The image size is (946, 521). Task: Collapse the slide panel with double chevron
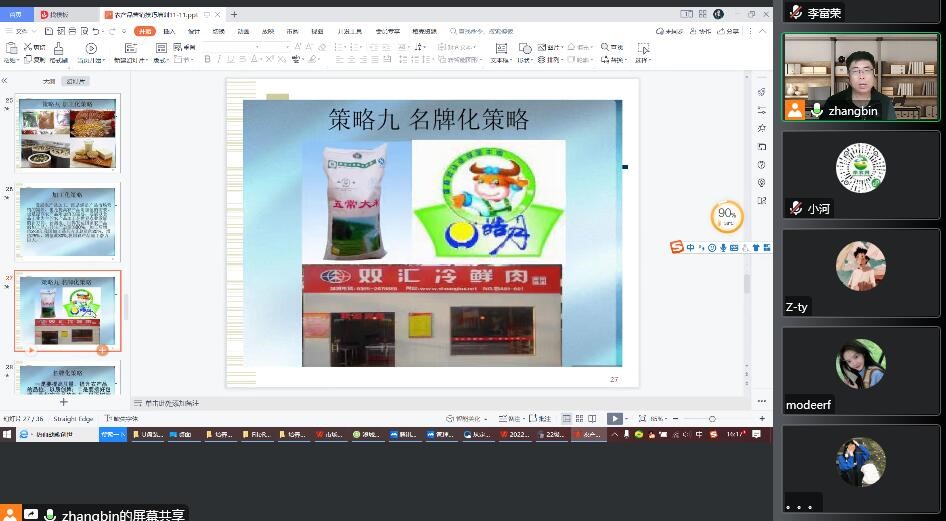5,80
